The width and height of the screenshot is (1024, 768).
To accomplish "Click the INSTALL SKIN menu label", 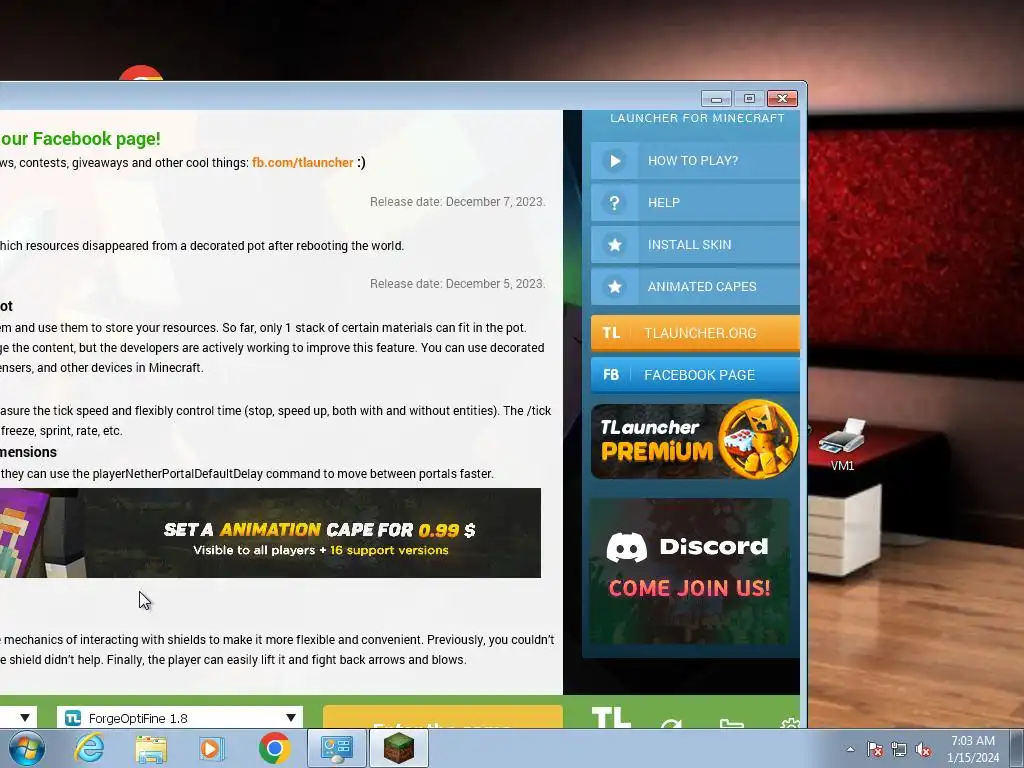I will click(689, 245).
